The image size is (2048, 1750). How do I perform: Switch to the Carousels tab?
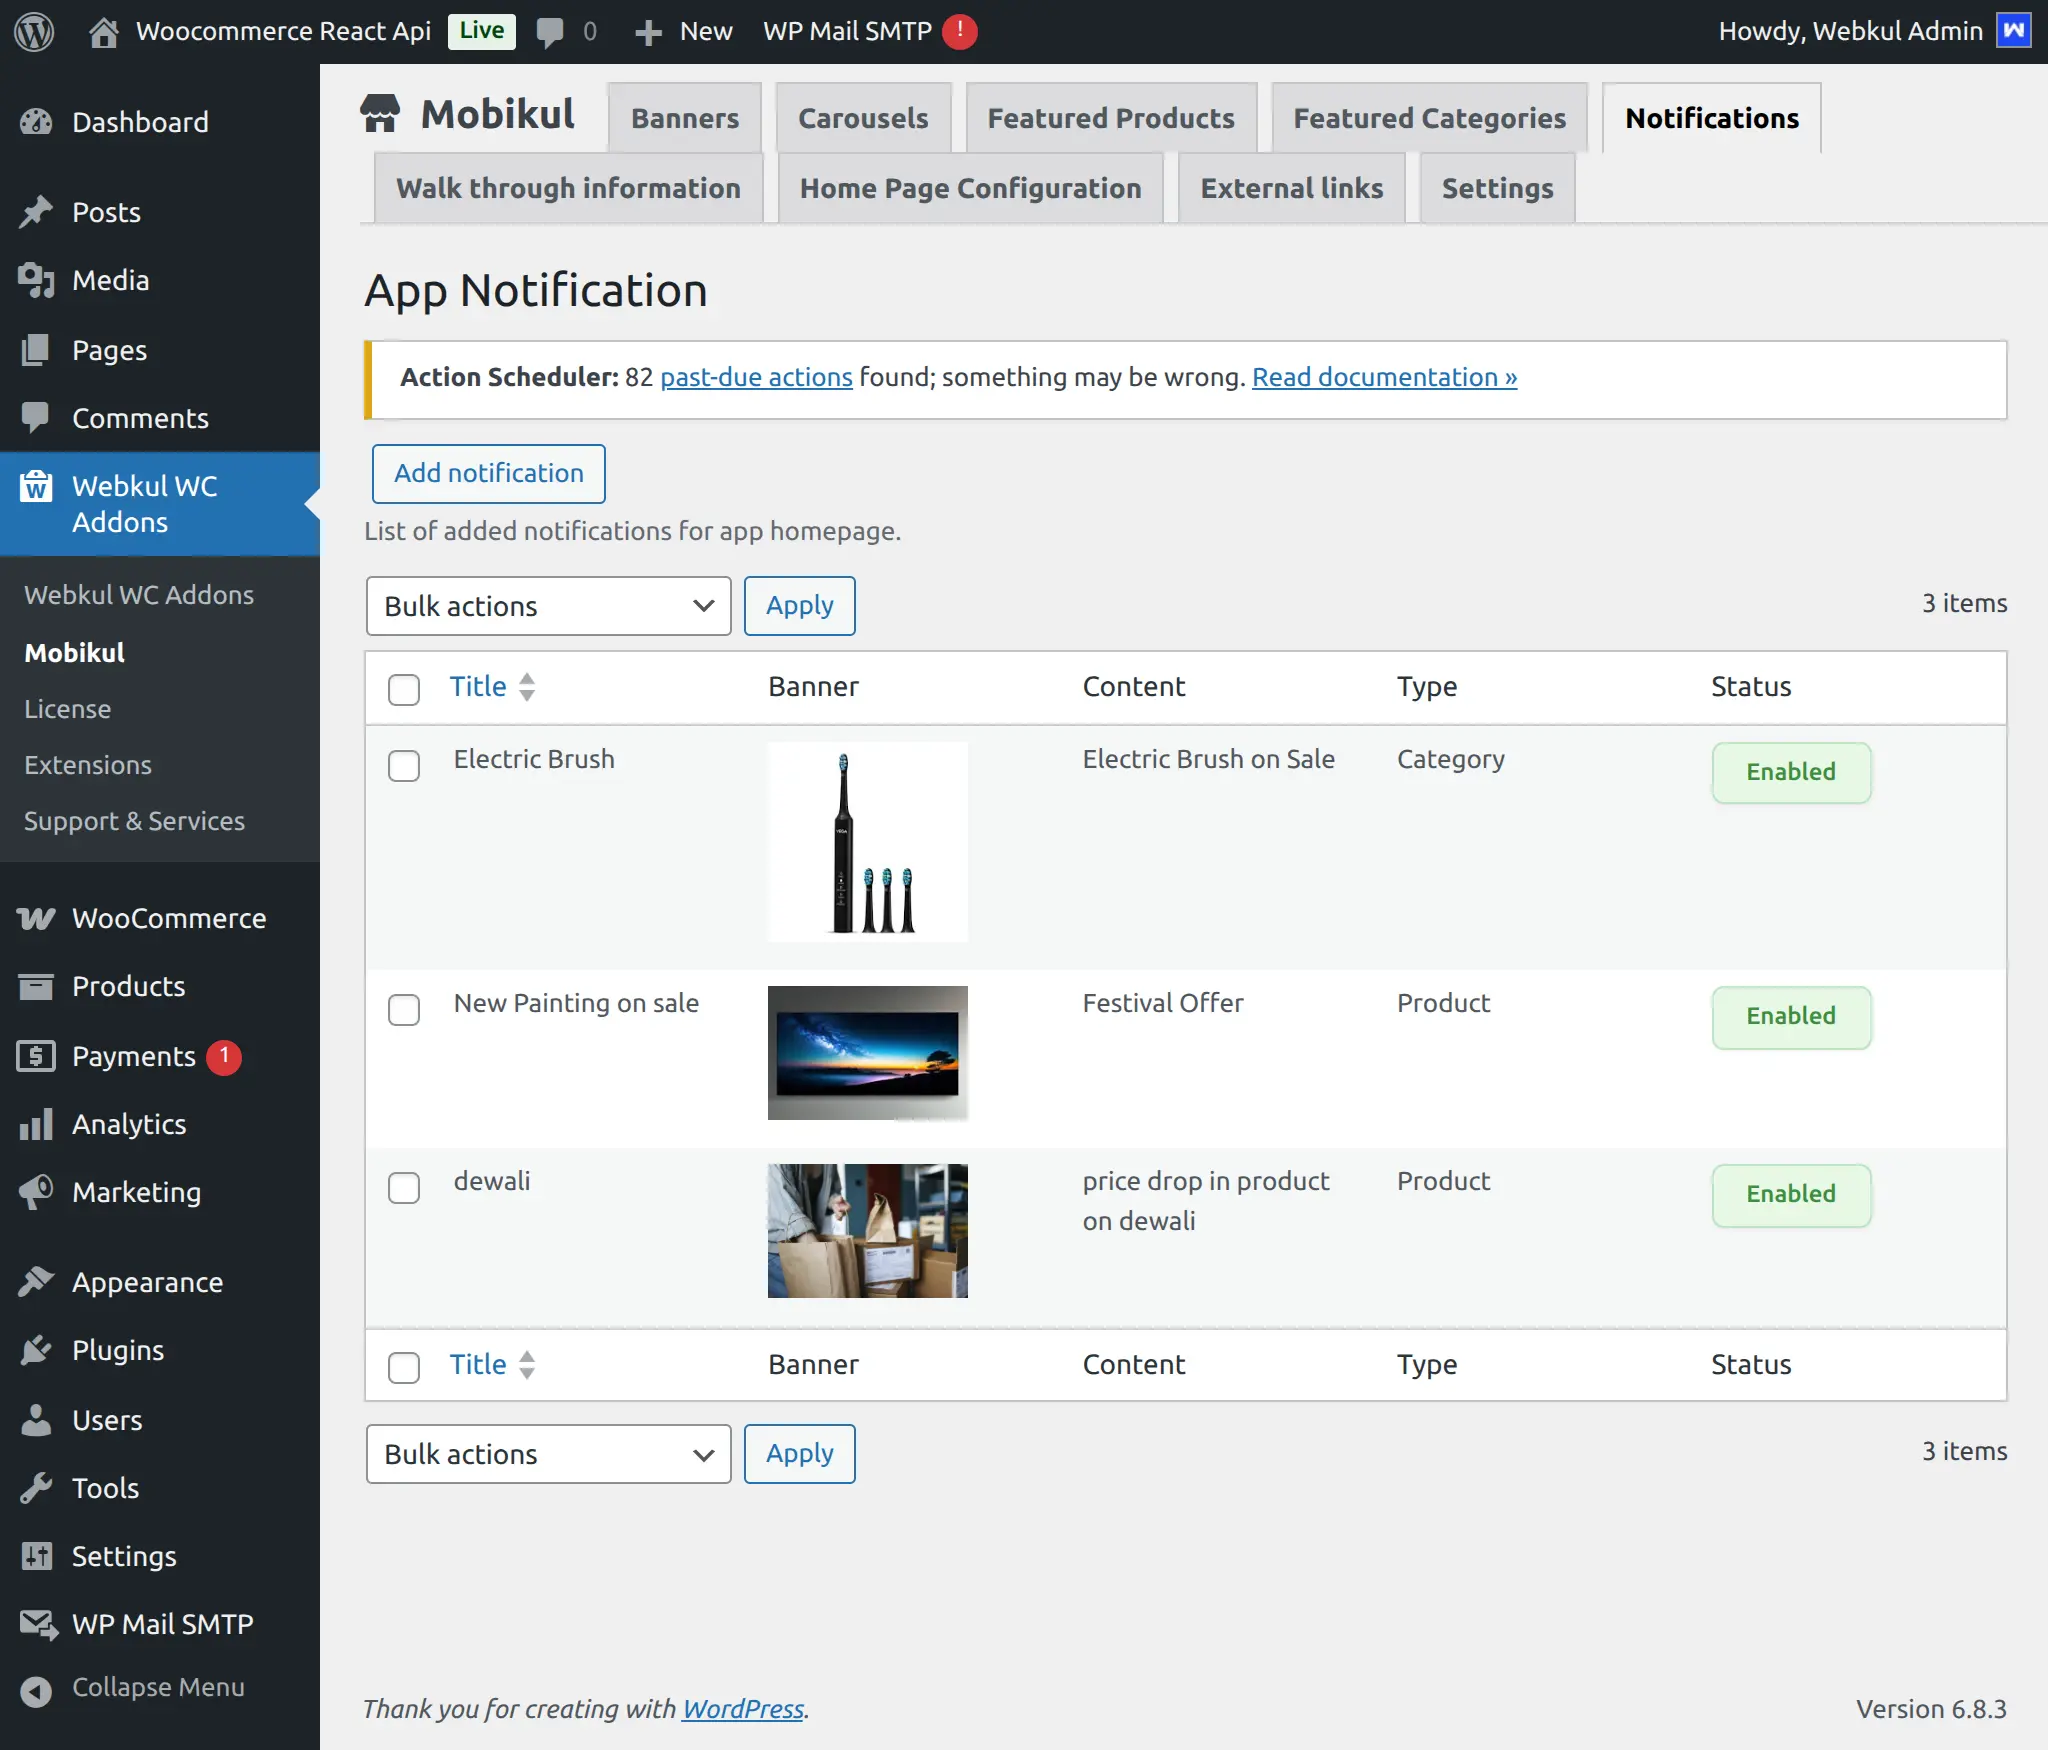862,118
